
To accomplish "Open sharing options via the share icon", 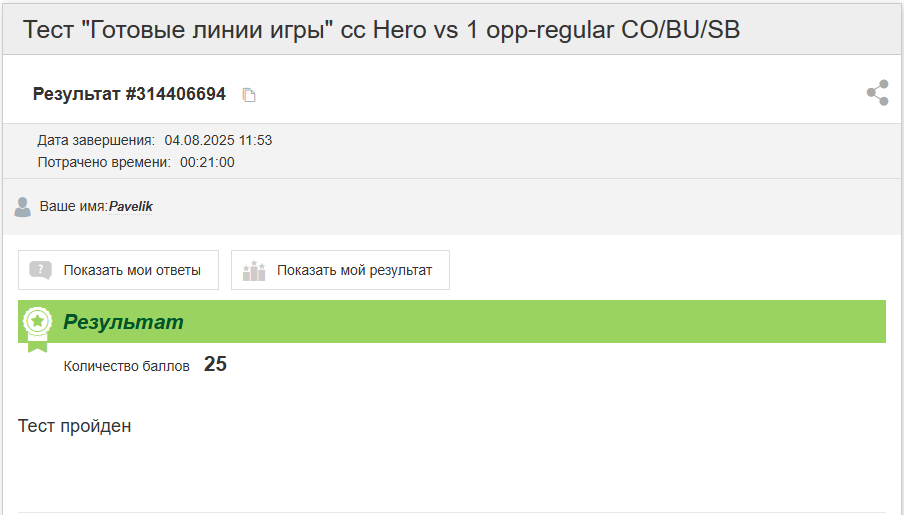I will click(x=877, y=93).
